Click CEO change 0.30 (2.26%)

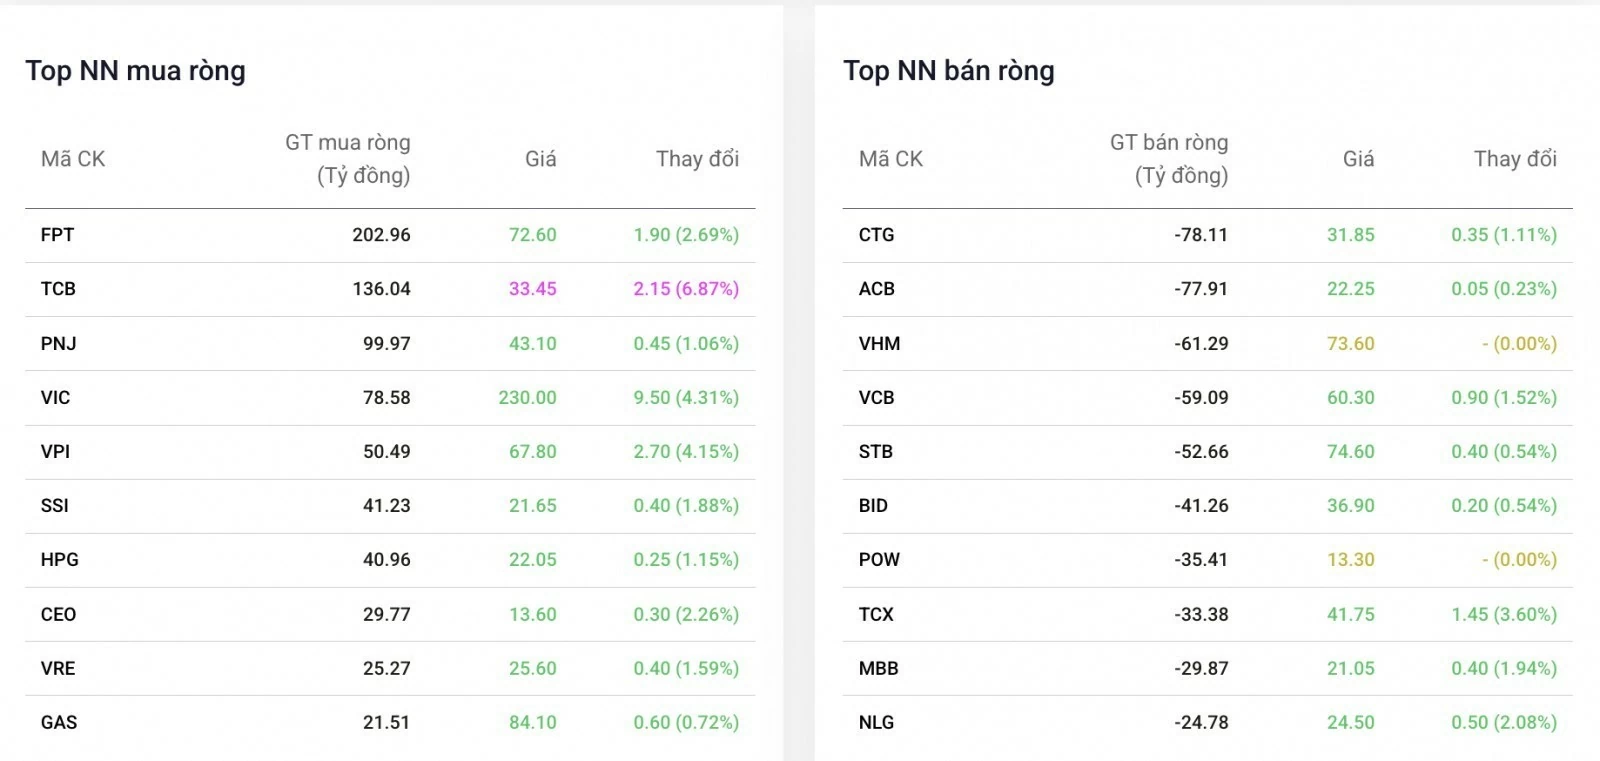[686, 615]
